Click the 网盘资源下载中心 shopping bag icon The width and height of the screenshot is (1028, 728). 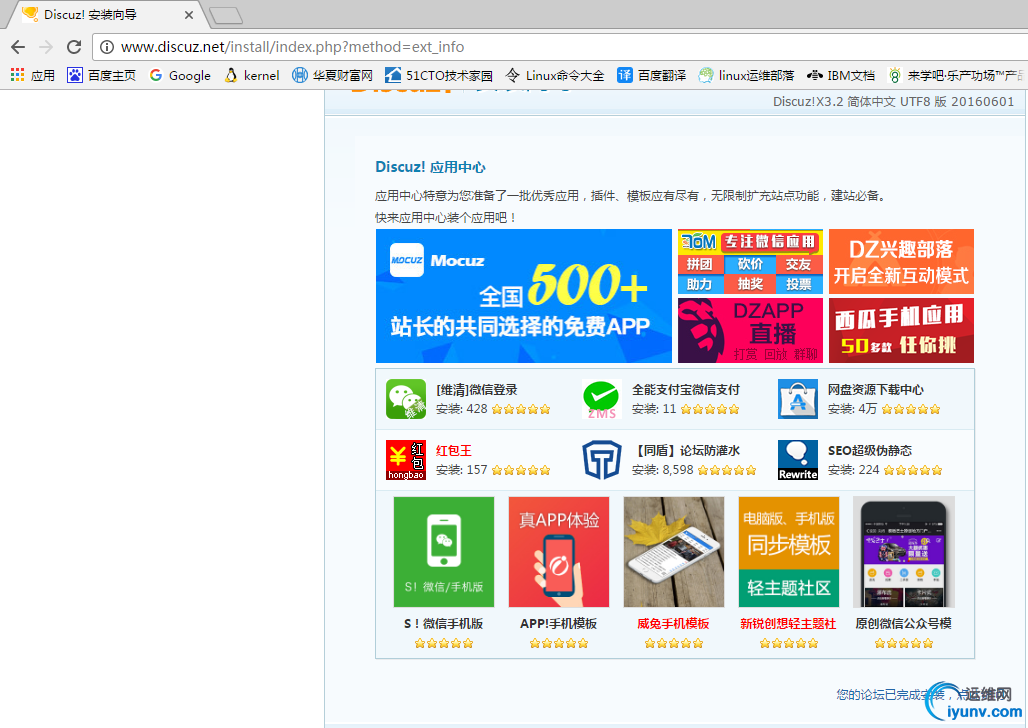point(798,399)
